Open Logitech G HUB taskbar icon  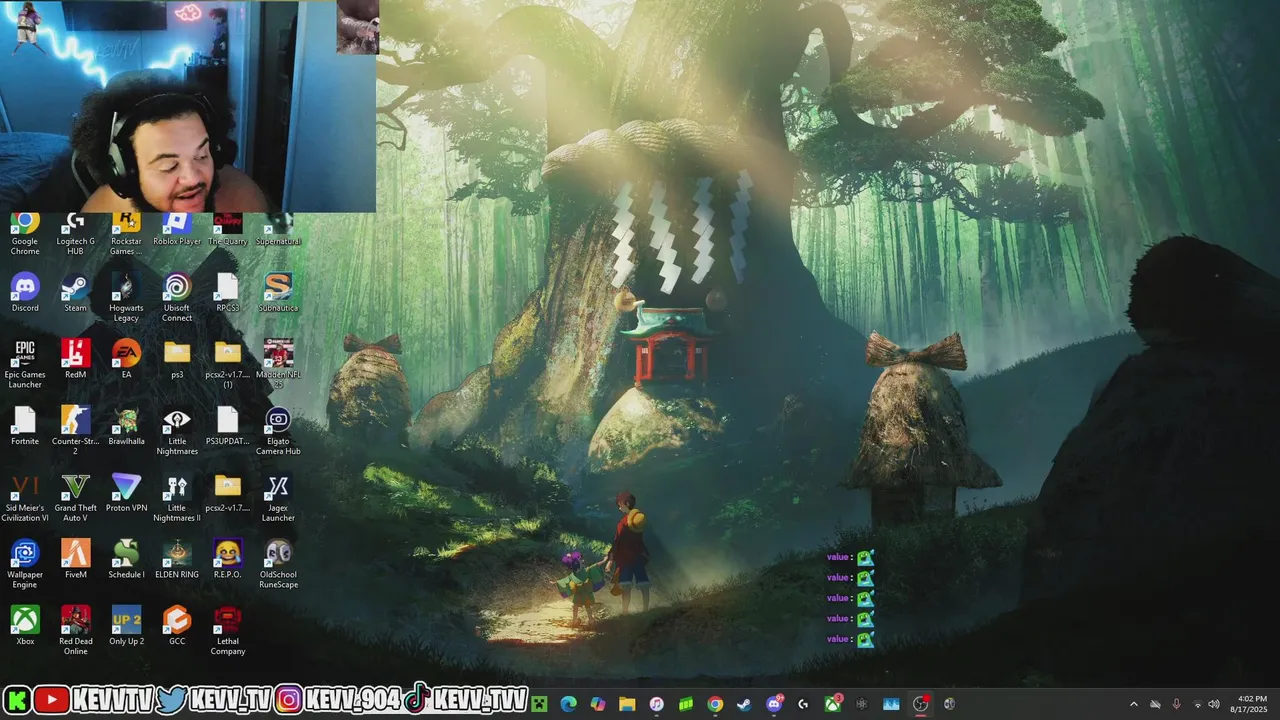pos(803,704)
